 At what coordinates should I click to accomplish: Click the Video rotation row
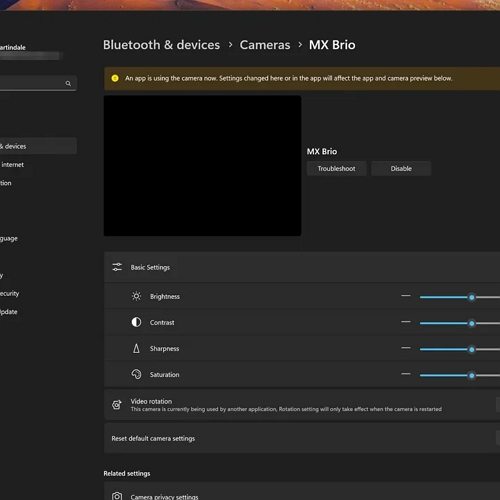[x=302, y=405]
